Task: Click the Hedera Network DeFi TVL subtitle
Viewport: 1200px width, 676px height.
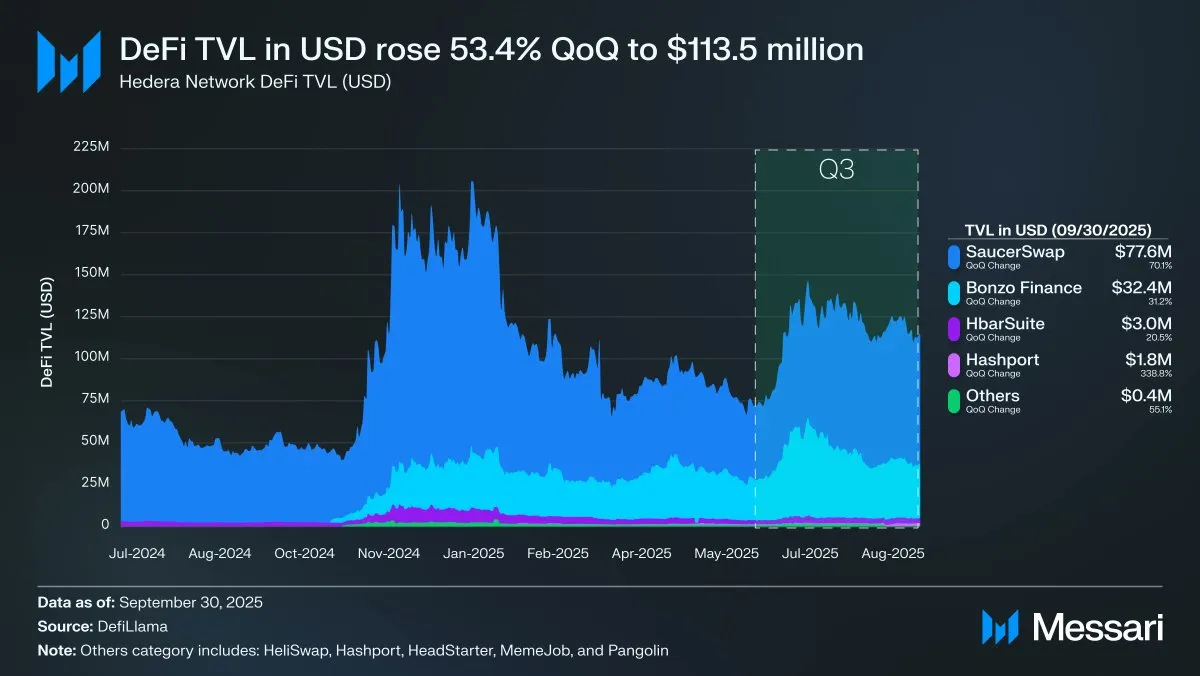Action: coord(255,82)
